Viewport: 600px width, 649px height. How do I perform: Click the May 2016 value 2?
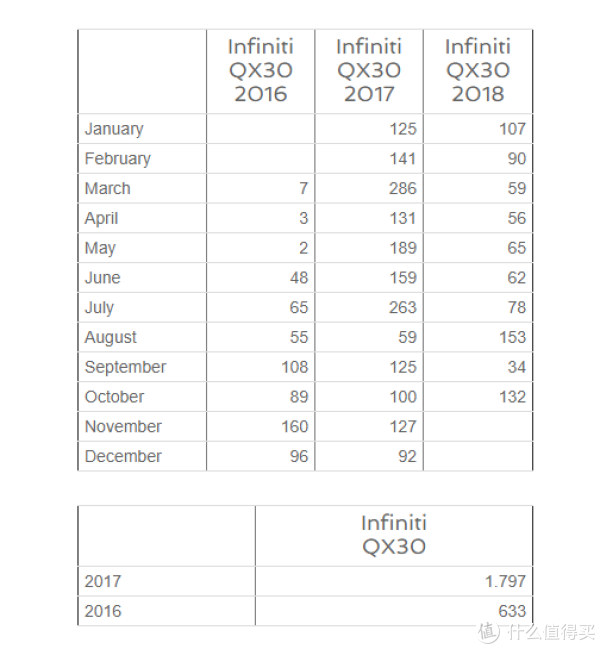point(304,248)
